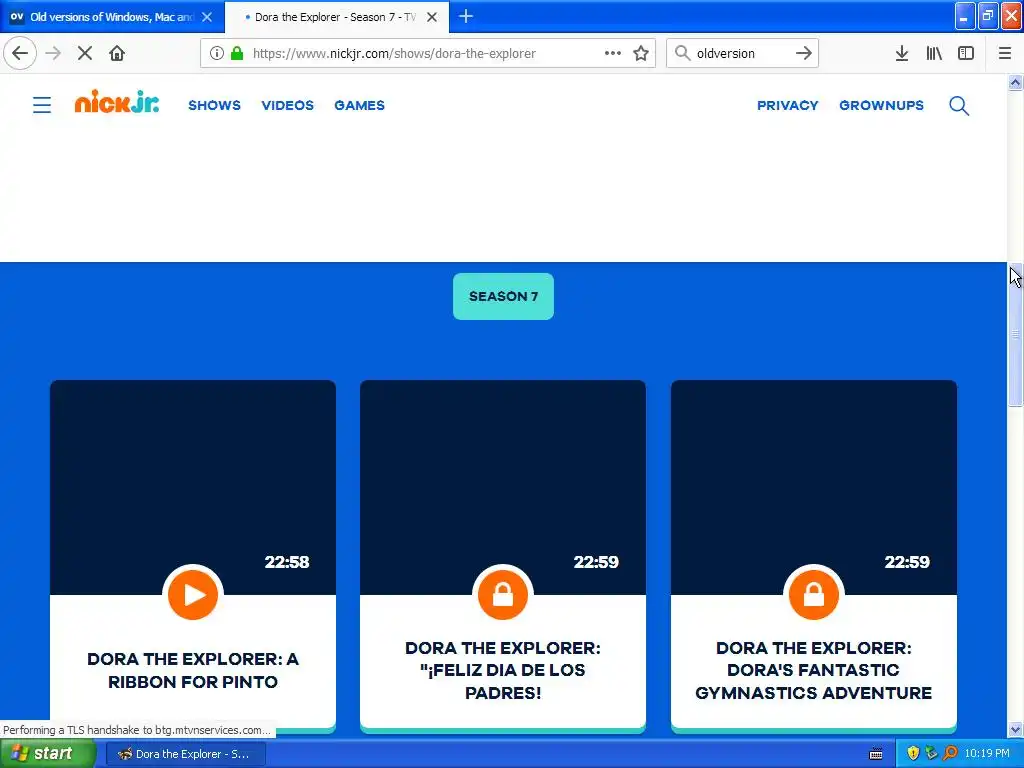Open the Library bookmarks and history
The width and height of the screenshot is (1024, 768).
[x=934, y=53]
